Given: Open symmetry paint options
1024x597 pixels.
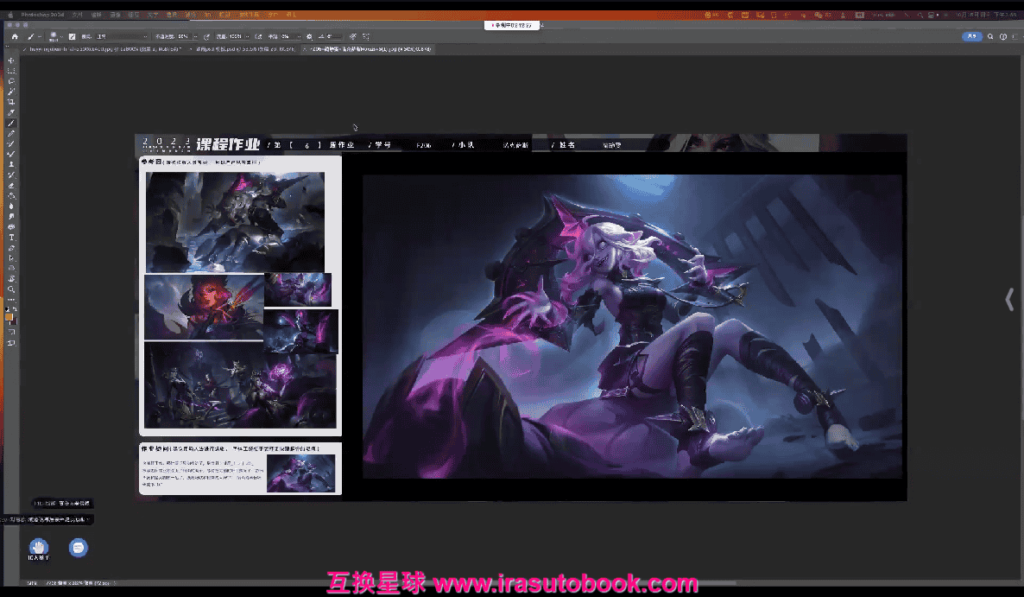Looking at the screenshot, I should coord(366,37).
